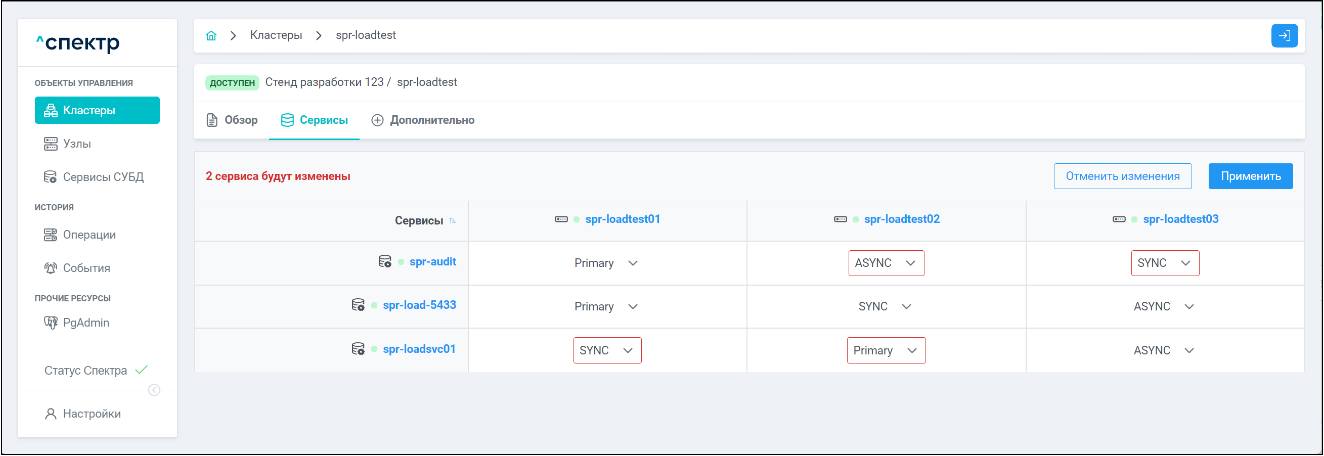Open SYNC dropdown for spr-loadsvc01 on spr-loadtest01

tap(607, 351)
